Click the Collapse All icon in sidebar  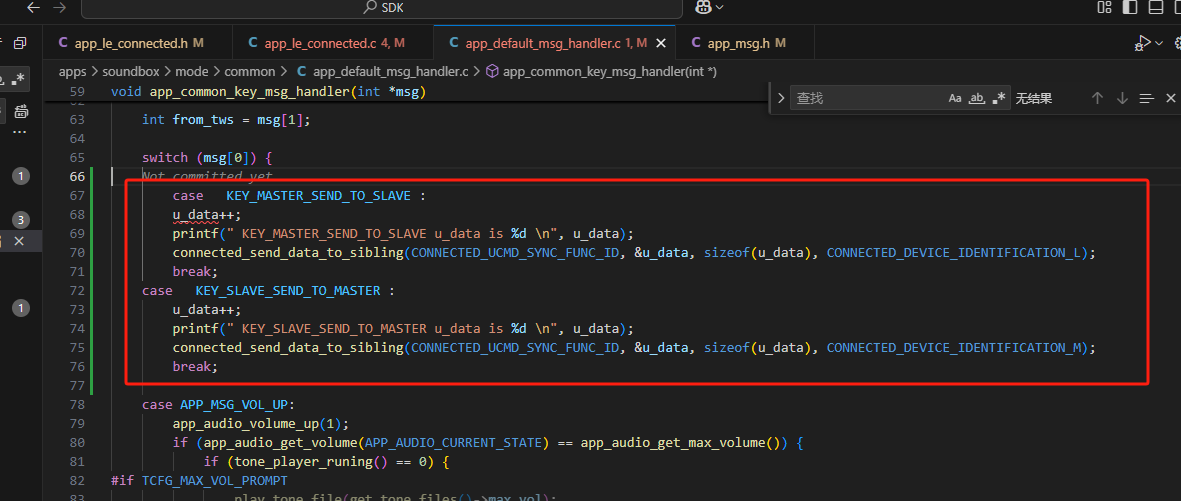20,43
